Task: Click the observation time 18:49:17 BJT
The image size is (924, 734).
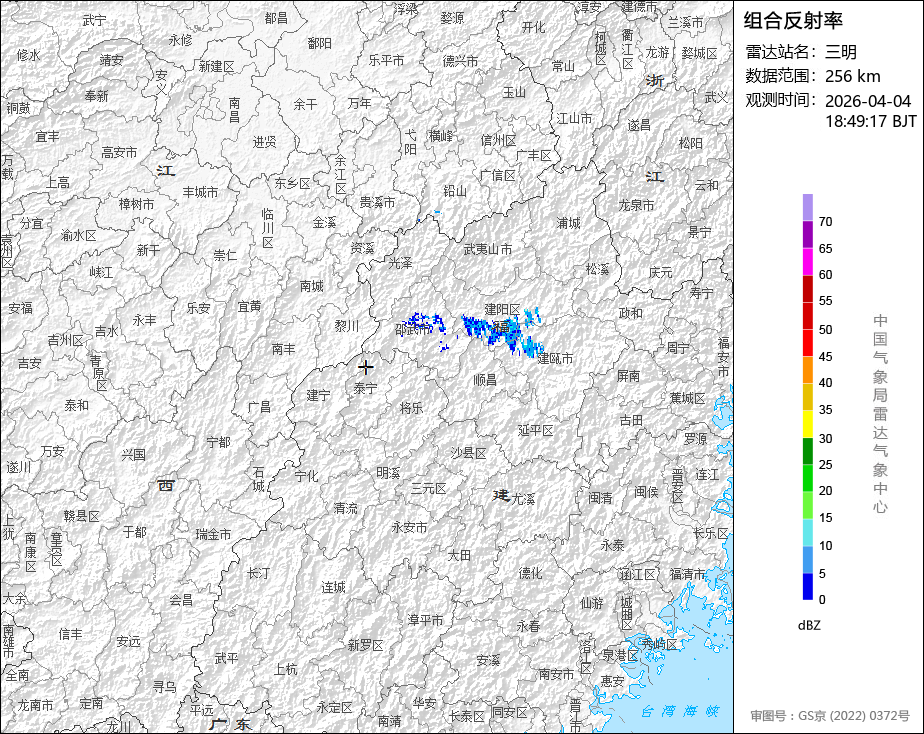Action: tap(870, 121)
